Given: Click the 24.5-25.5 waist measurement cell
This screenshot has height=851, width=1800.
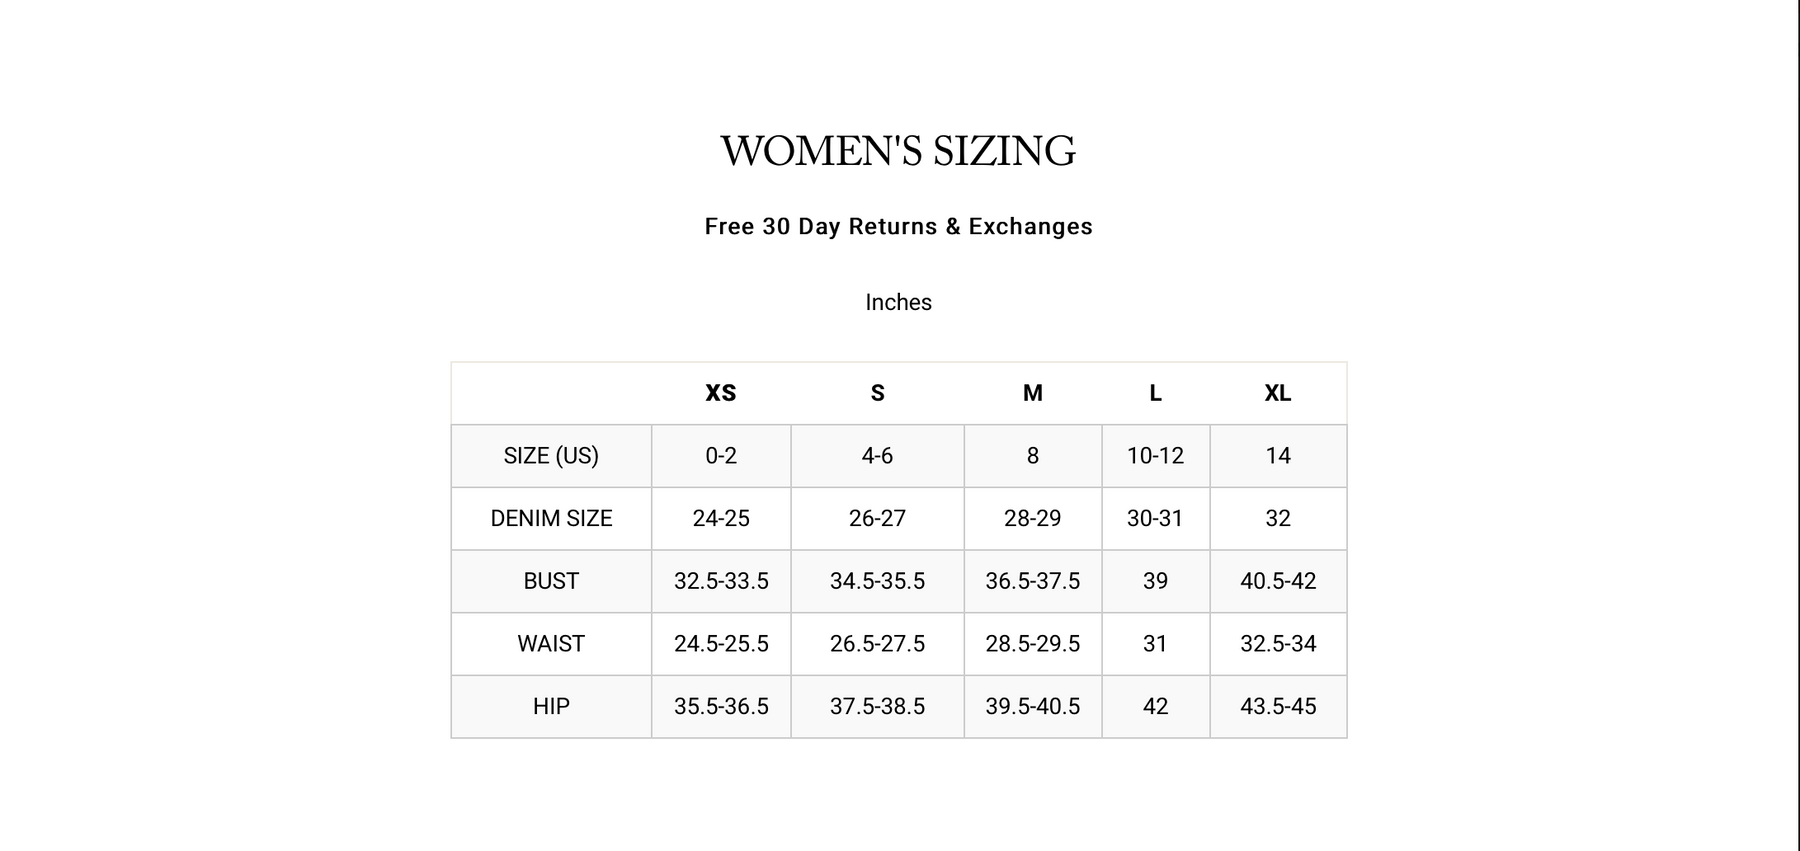Looking at the screenshot, I should pos(721,644).
